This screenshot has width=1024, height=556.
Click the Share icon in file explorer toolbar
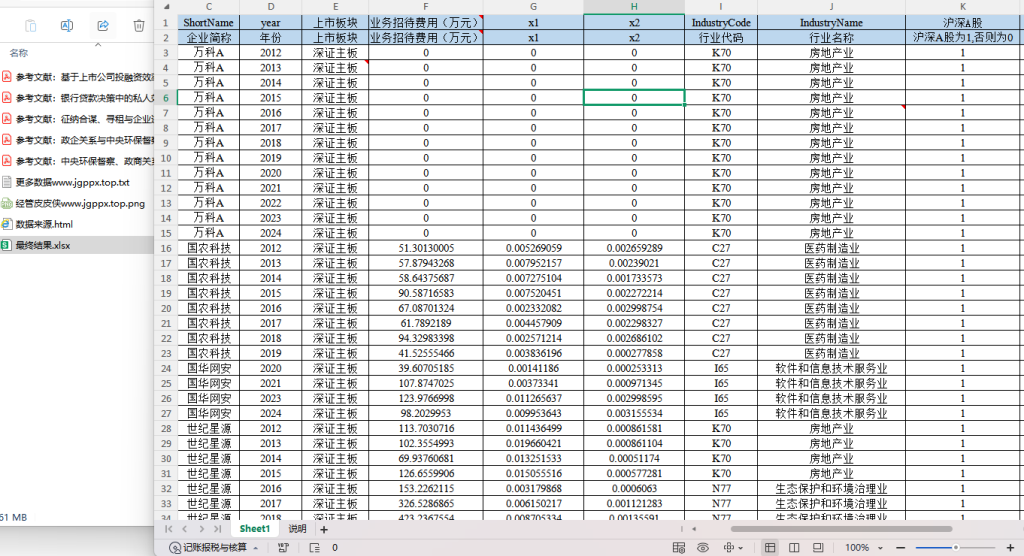coord(103,25)
